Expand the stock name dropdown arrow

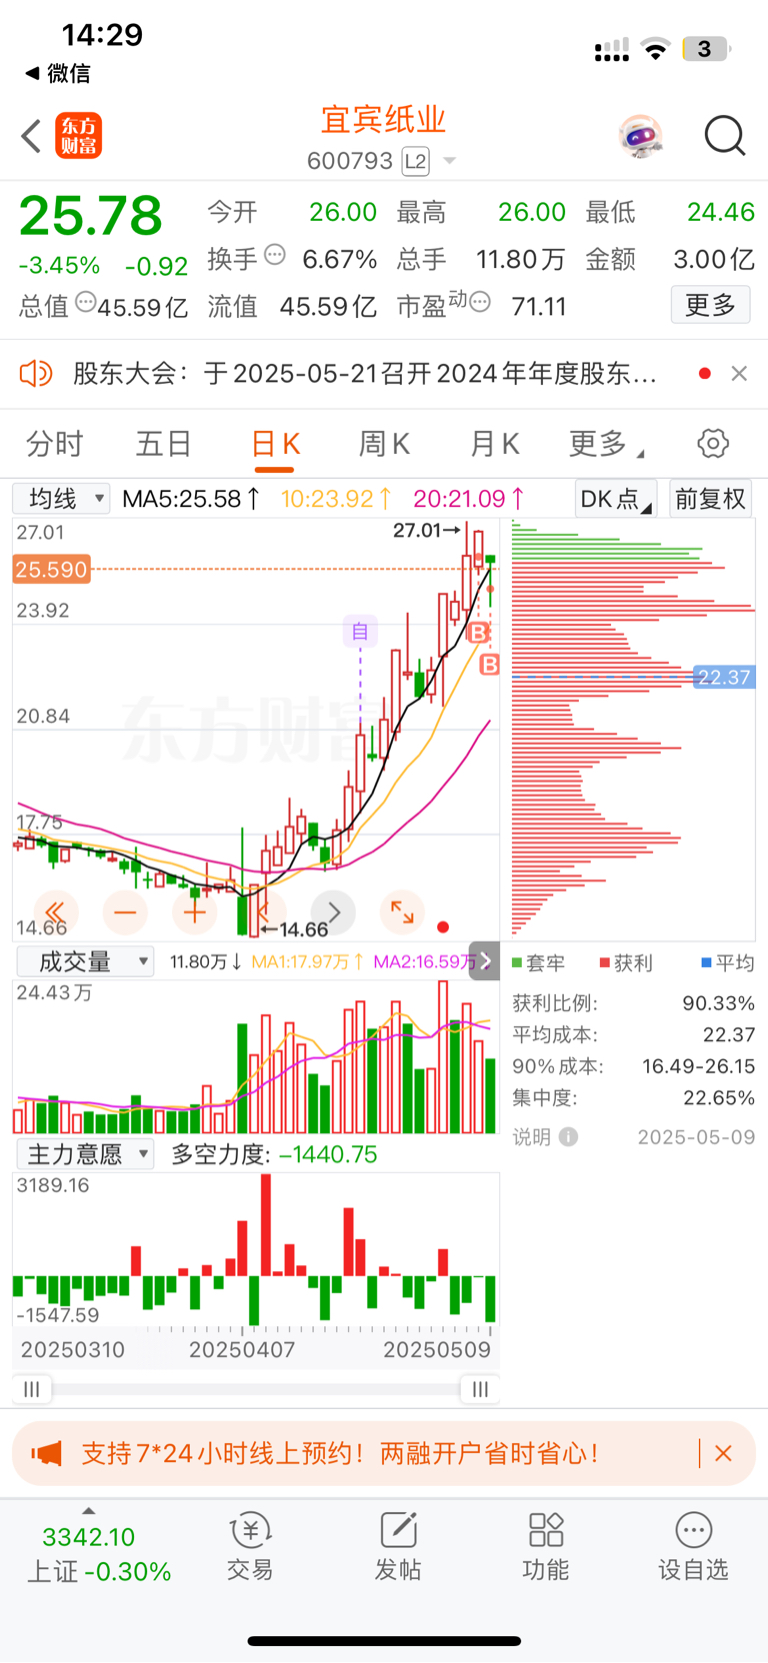(x=449, y=161)
